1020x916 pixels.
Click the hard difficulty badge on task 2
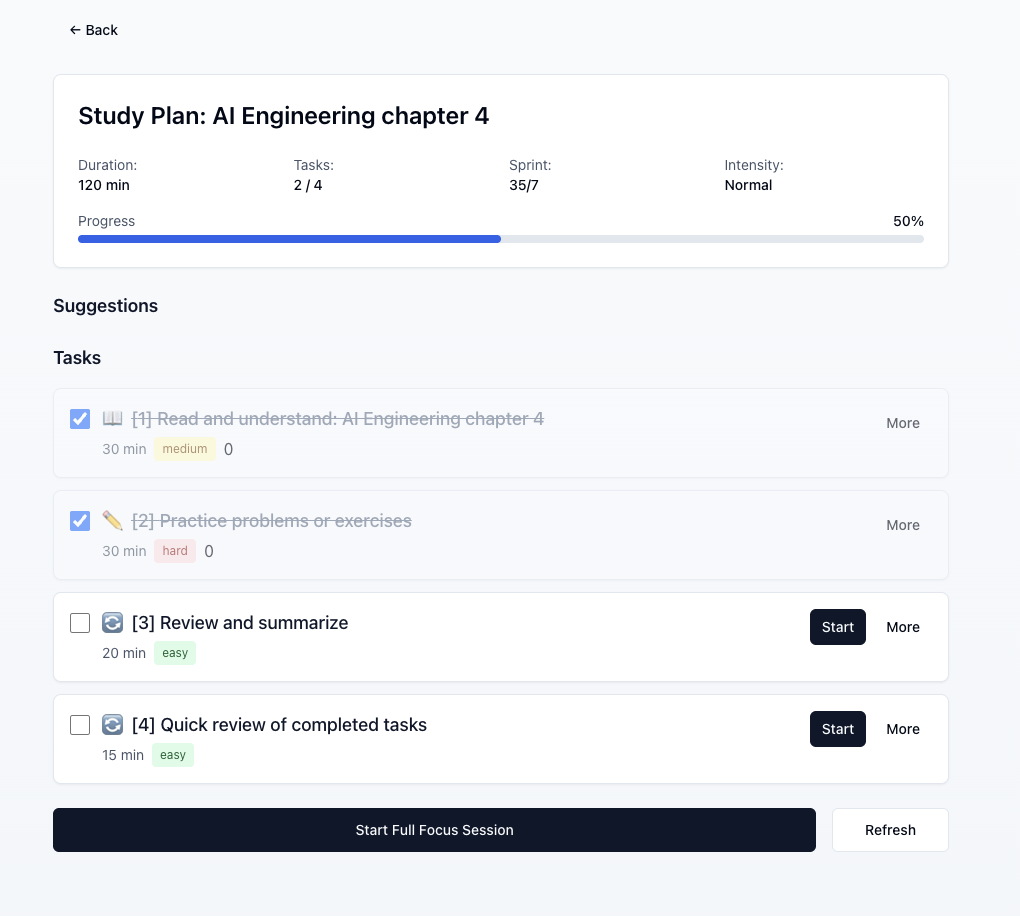[x=175, y=551]
